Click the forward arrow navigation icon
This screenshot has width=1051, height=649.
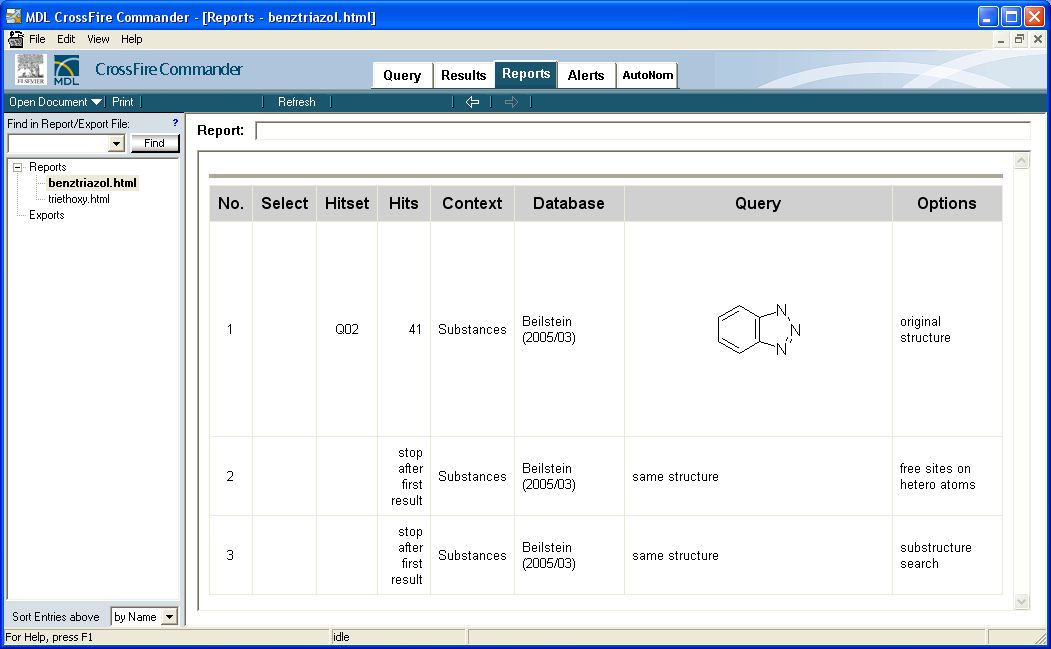pos(511,102)
